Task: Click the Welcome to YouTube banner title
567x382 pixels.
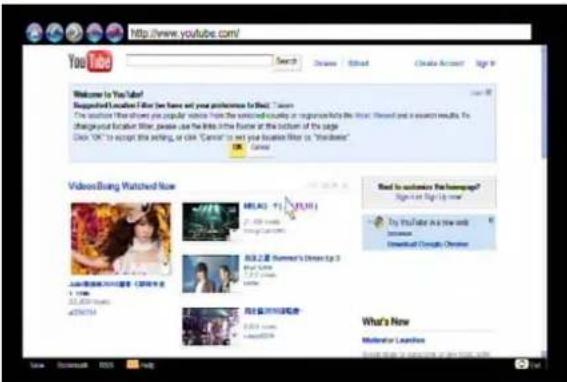Action: pos(108,94)
